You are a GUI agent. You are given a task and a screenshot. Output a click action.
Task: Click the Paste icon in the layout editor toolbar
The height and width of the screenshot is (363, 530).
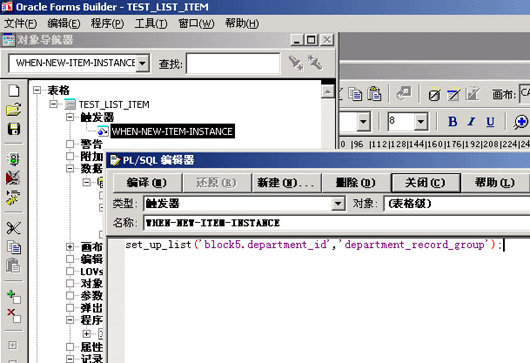click(374, 94)
